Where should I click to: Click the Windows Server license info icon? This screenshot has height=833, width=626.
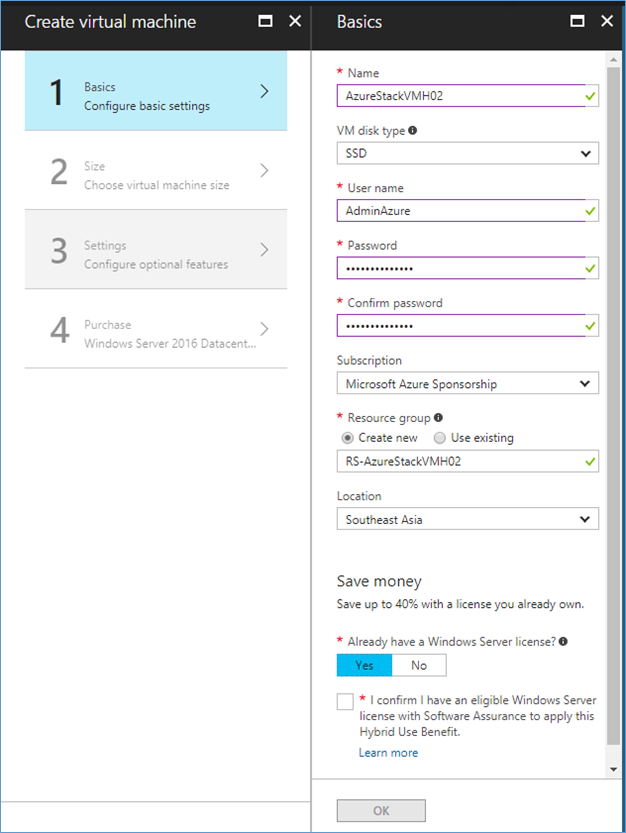pos(563,641)
